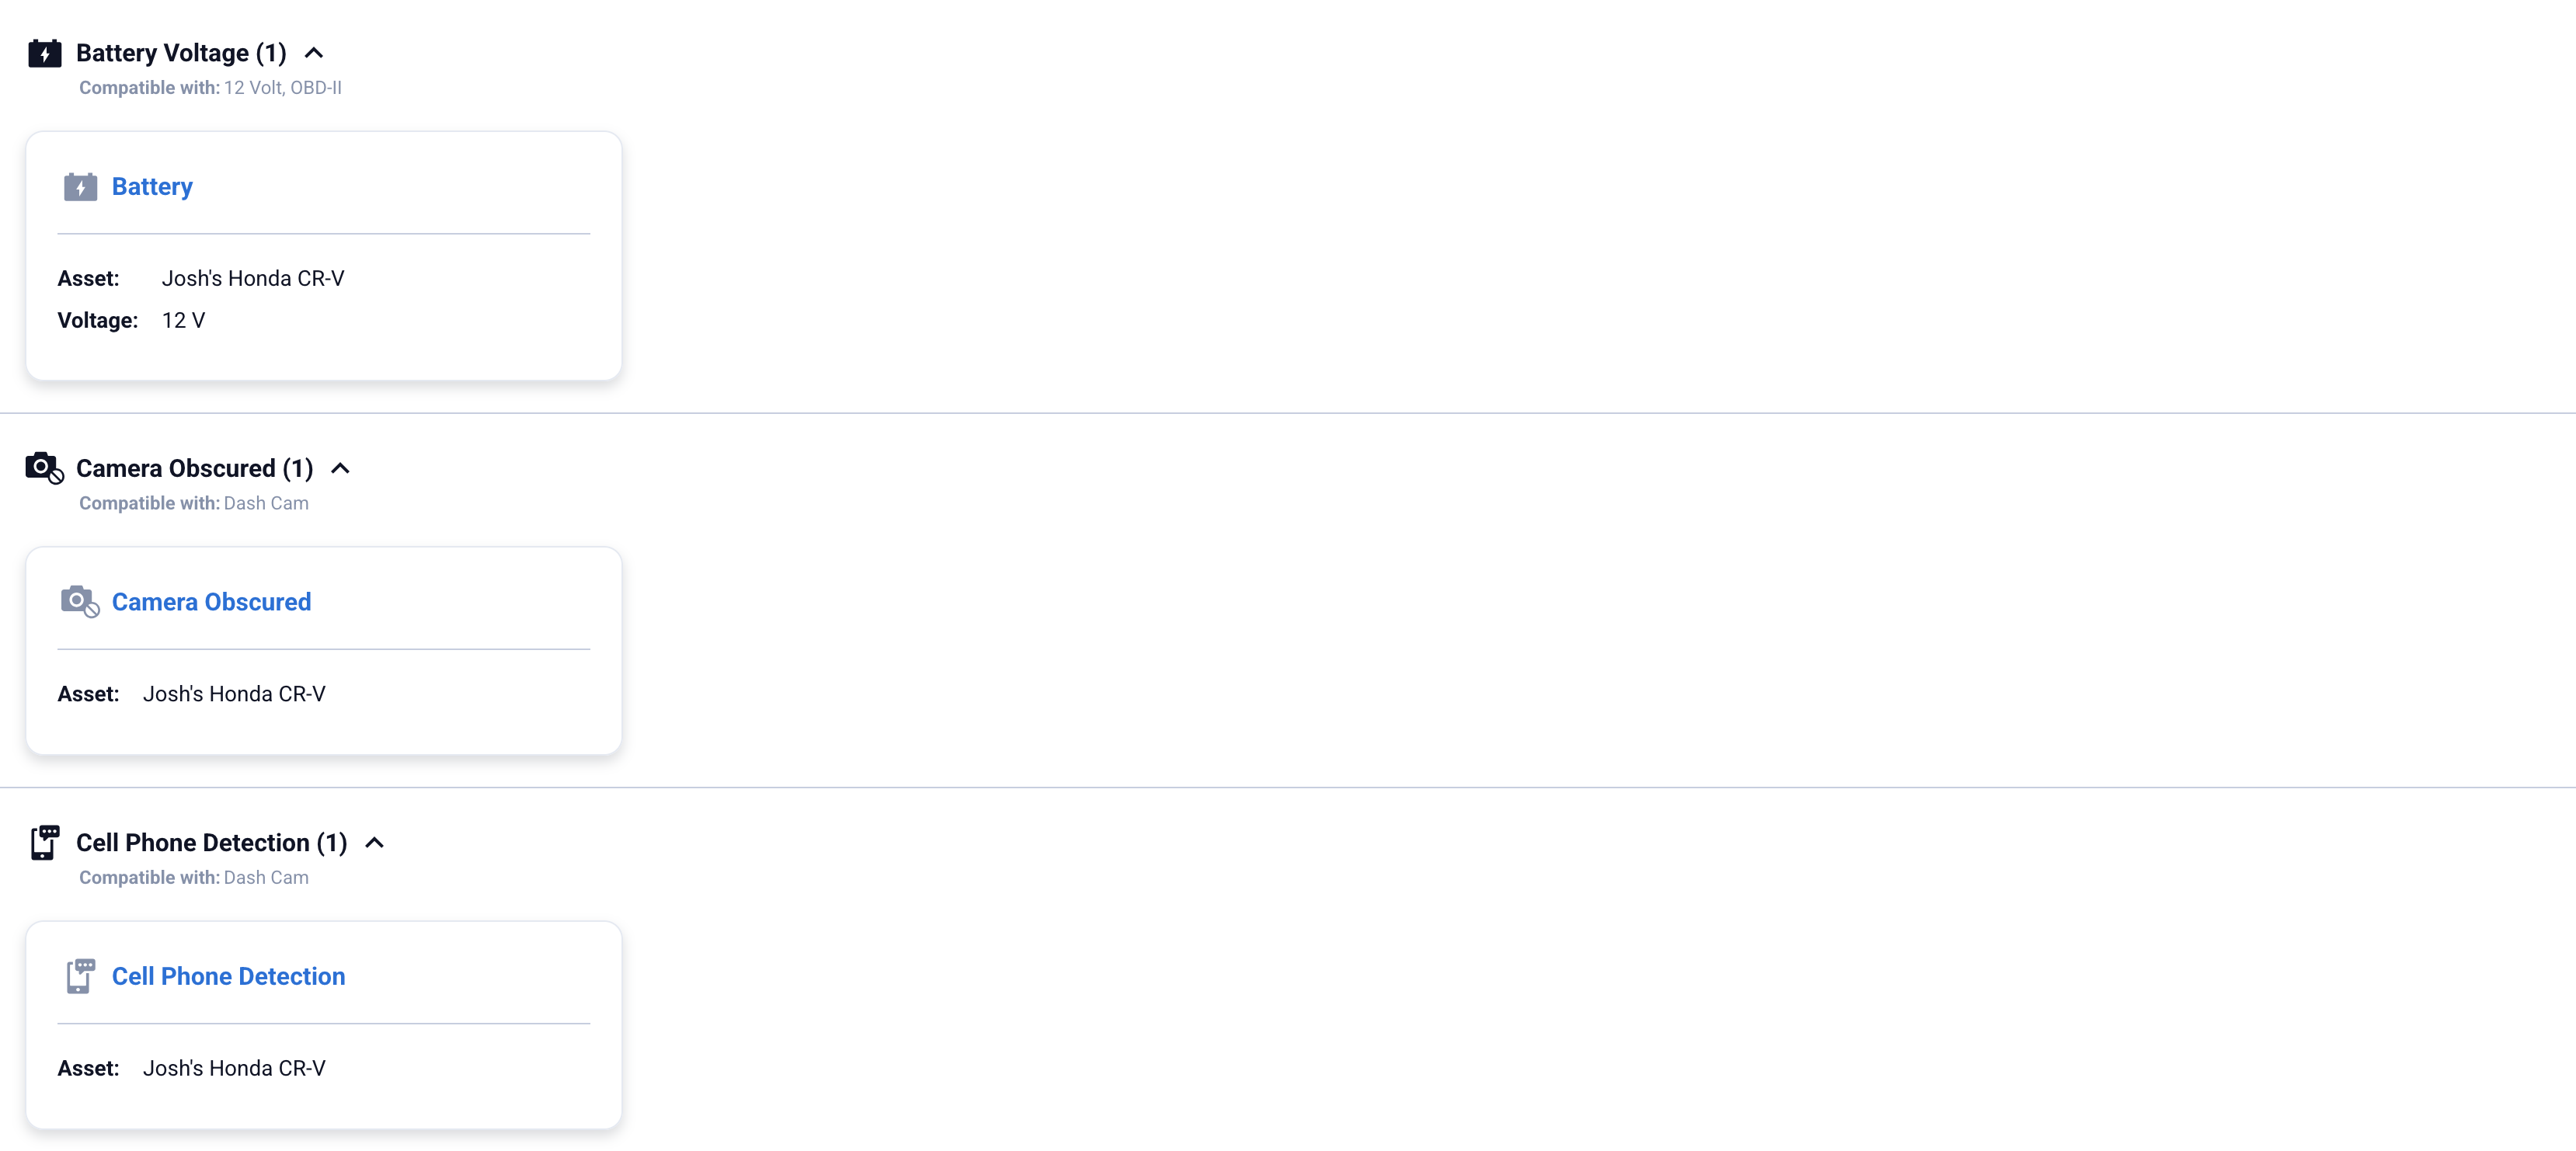The height and width of the screenshot is (1151, 2576).
Task: Click the battery icon beside Battery Voltage header
Action: coord(44,53)
